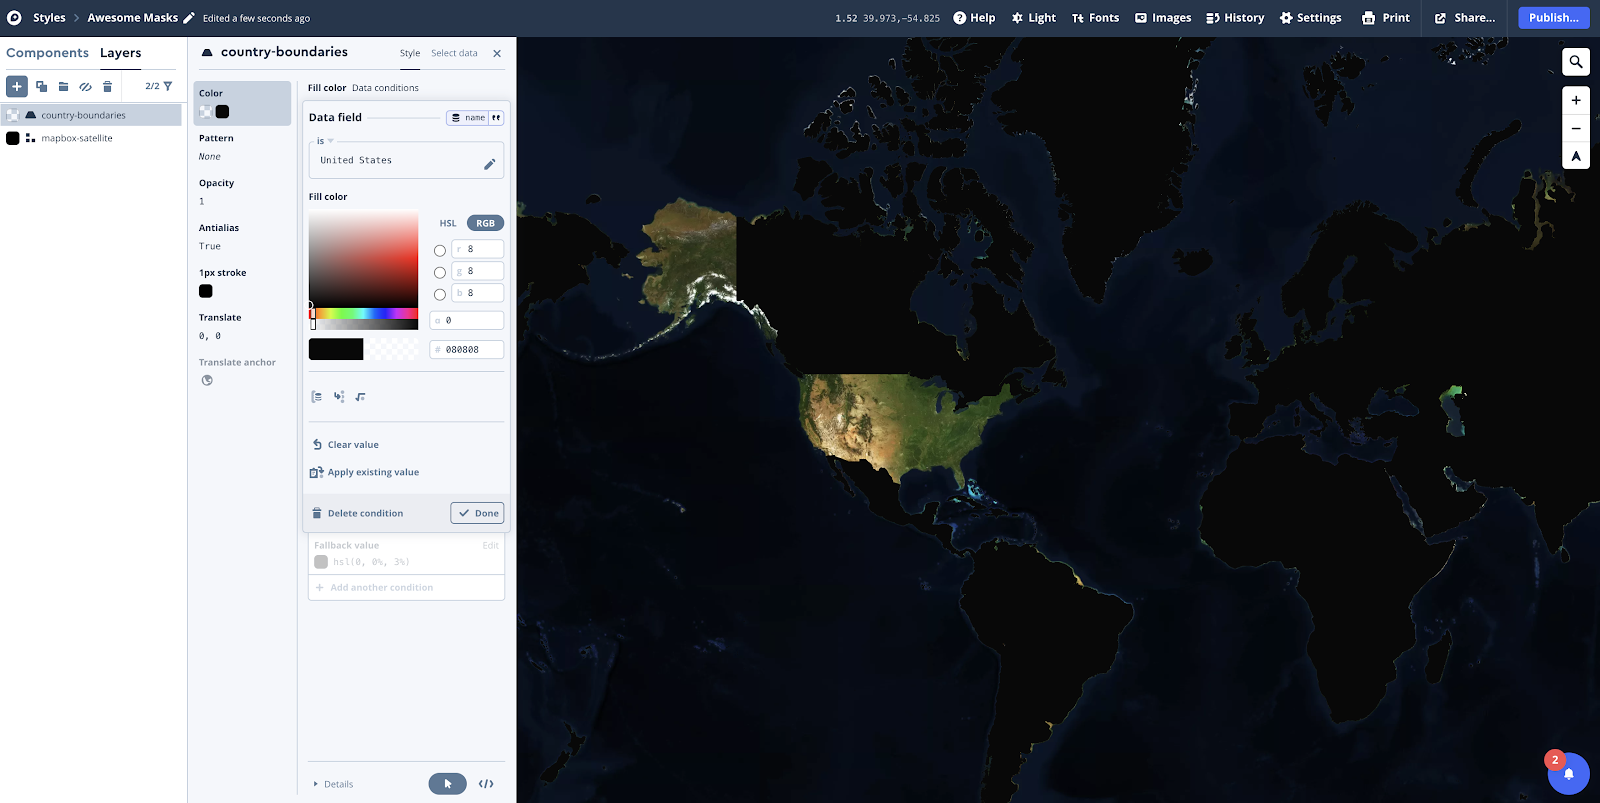Style across data range icon
The image size is (1600, 803).
click(317, 397)
